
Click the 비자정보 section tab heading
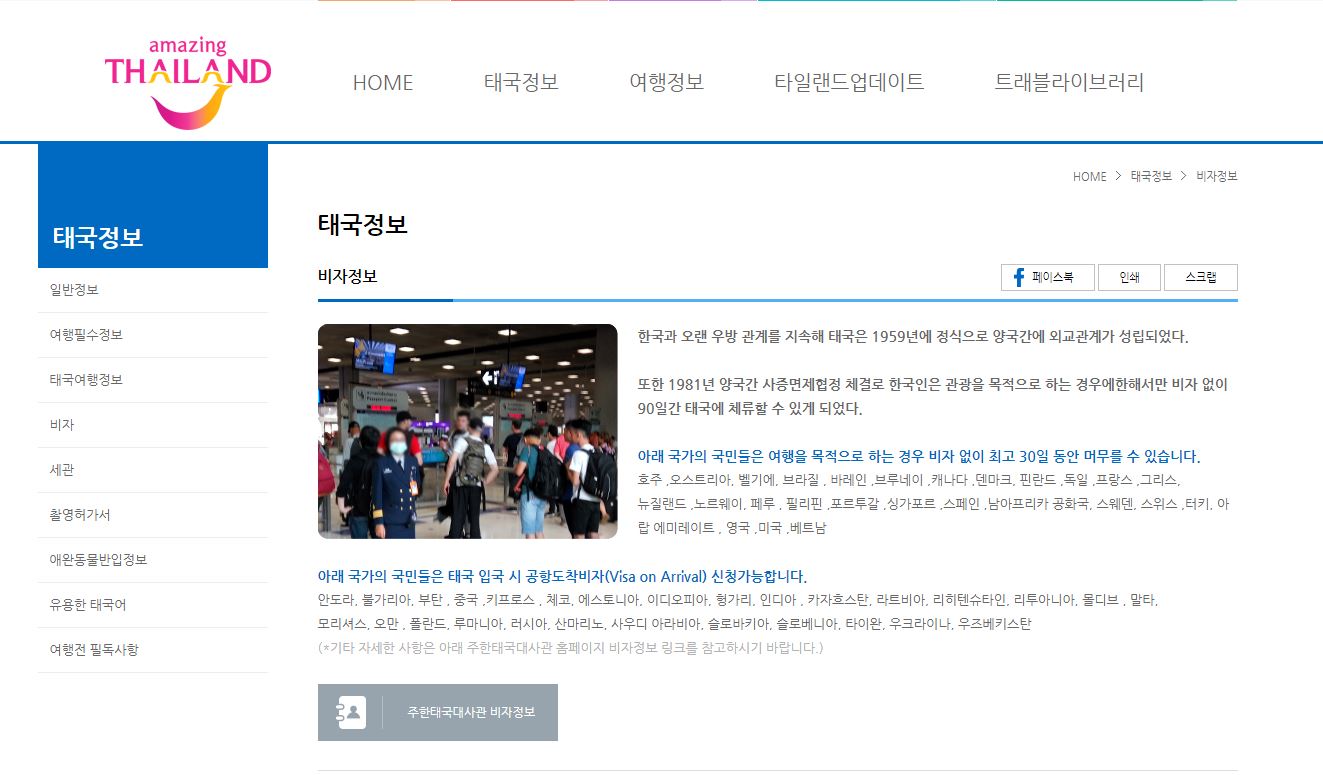348,276
